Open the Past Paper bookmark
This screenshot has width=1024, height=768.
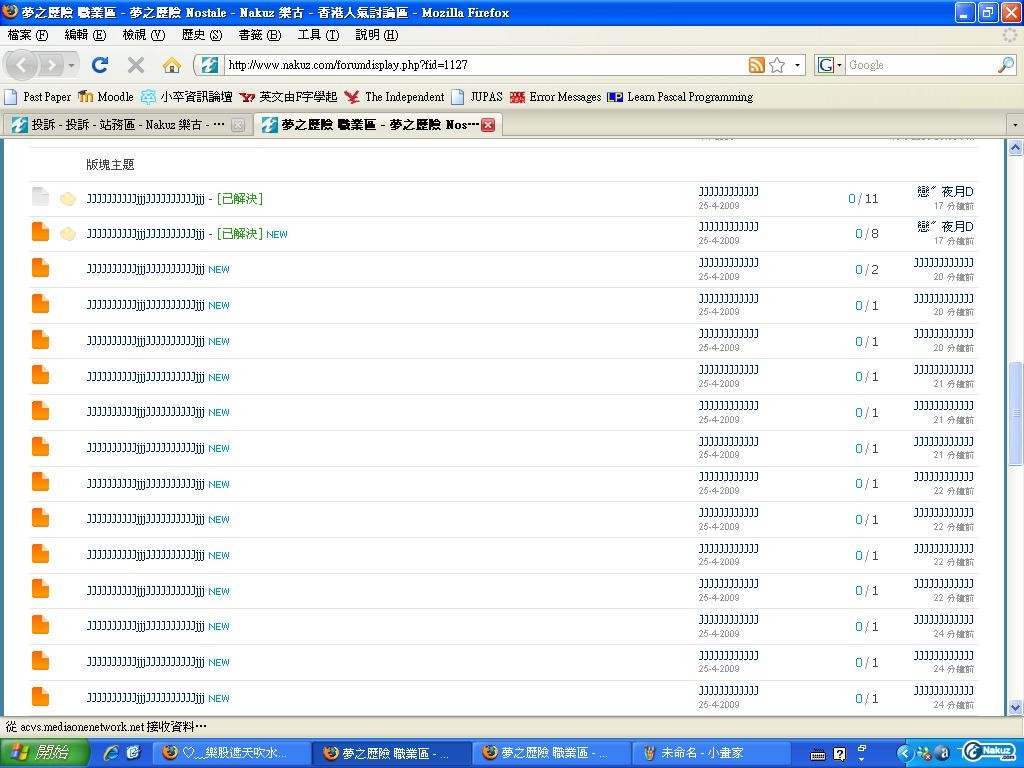38,97
